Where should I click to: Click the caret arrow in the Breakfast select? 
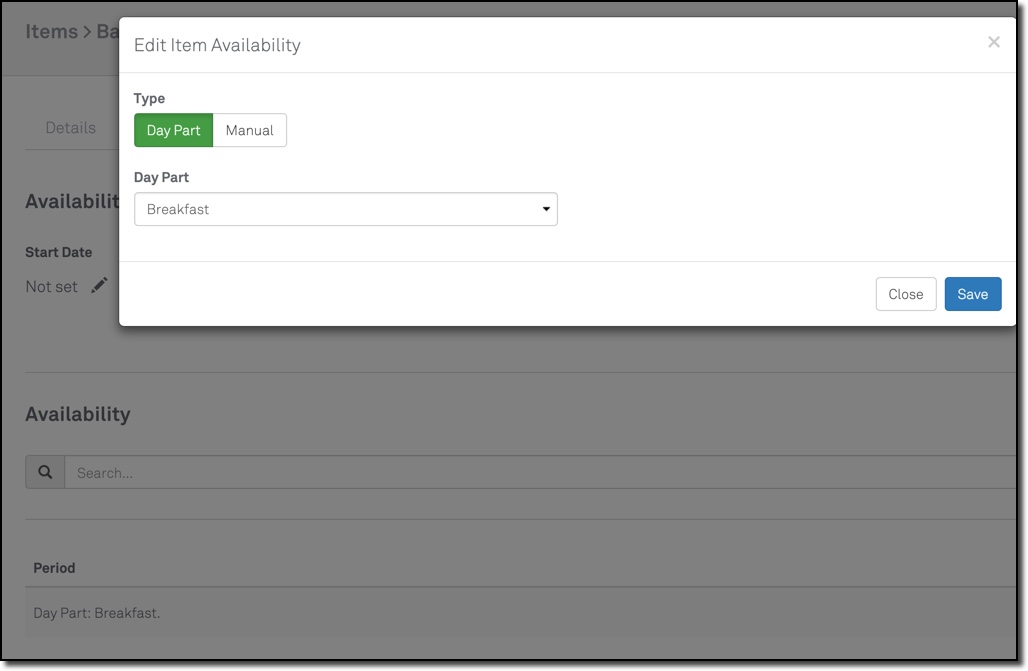pyautogui.click(x=546, y=209)
